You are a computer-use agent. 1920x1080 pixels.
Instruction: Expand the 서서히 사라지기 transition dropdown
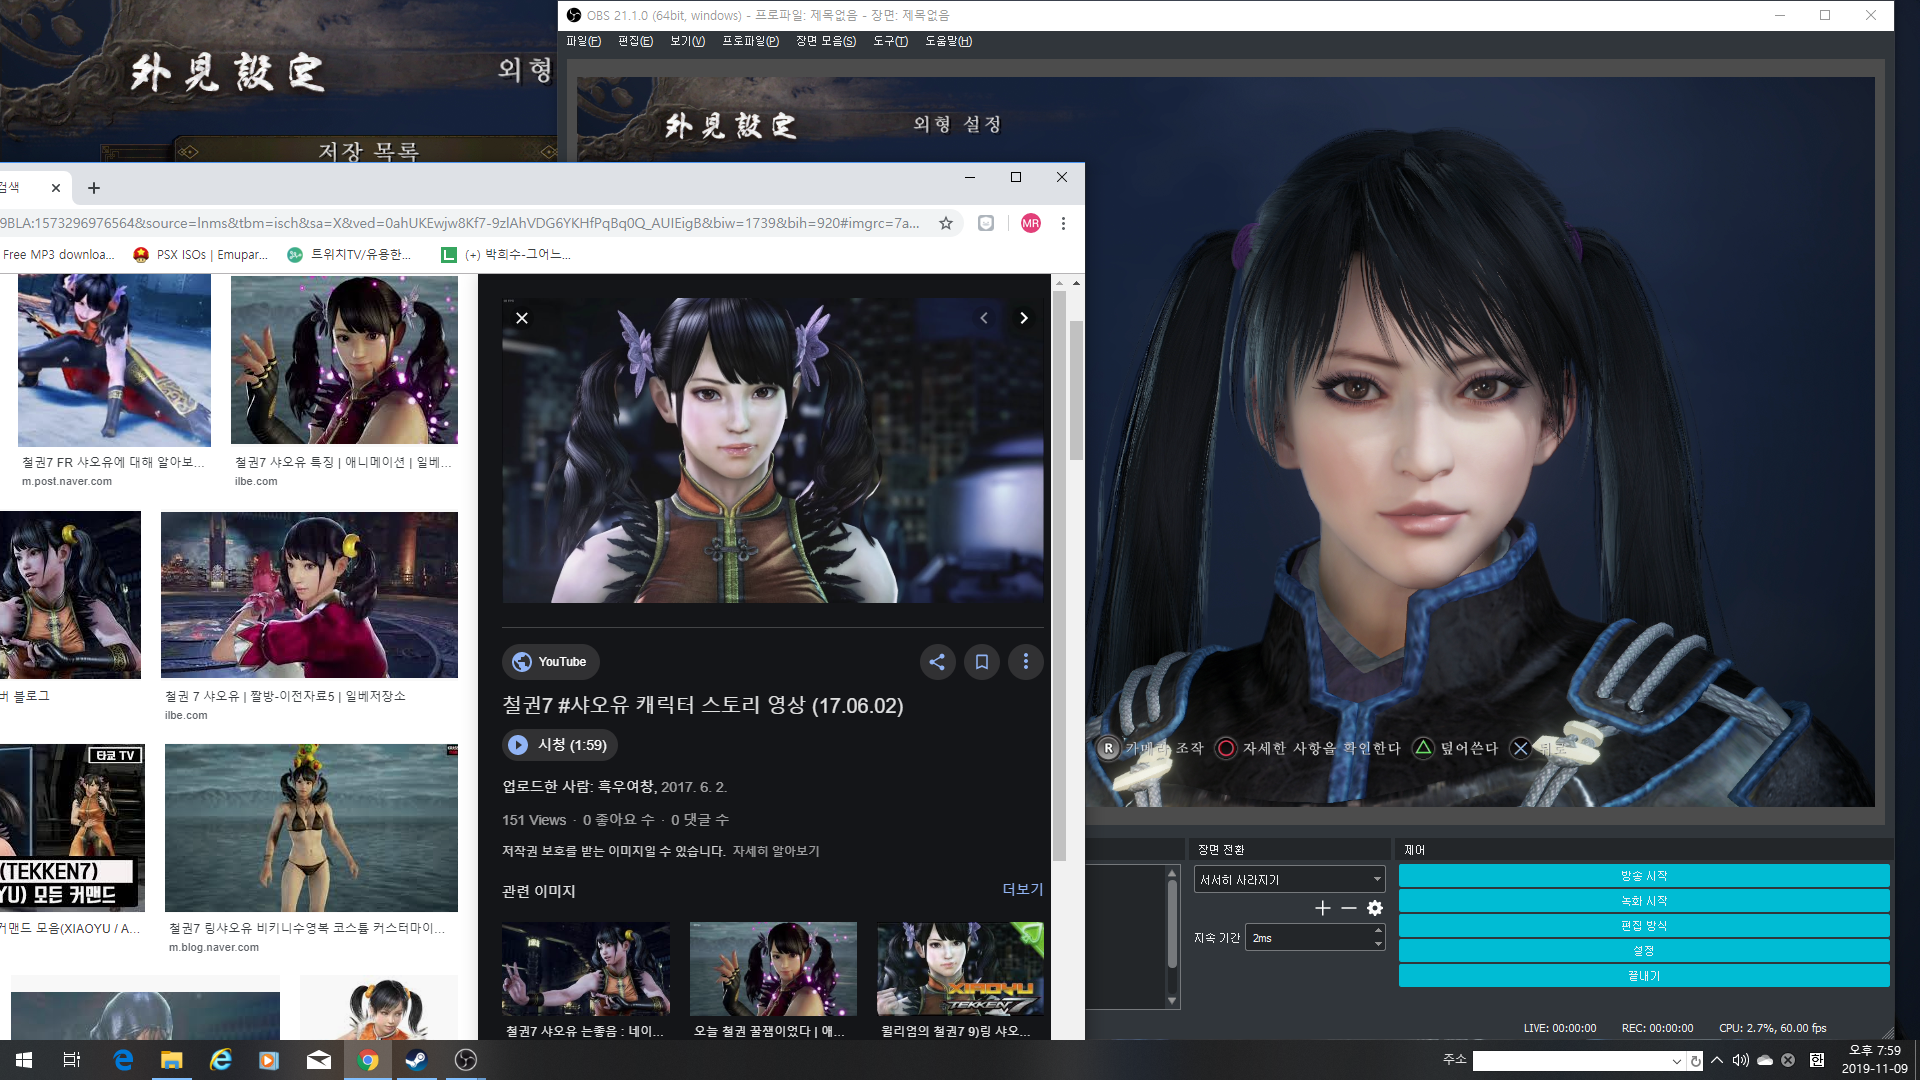click(1377, 880)
